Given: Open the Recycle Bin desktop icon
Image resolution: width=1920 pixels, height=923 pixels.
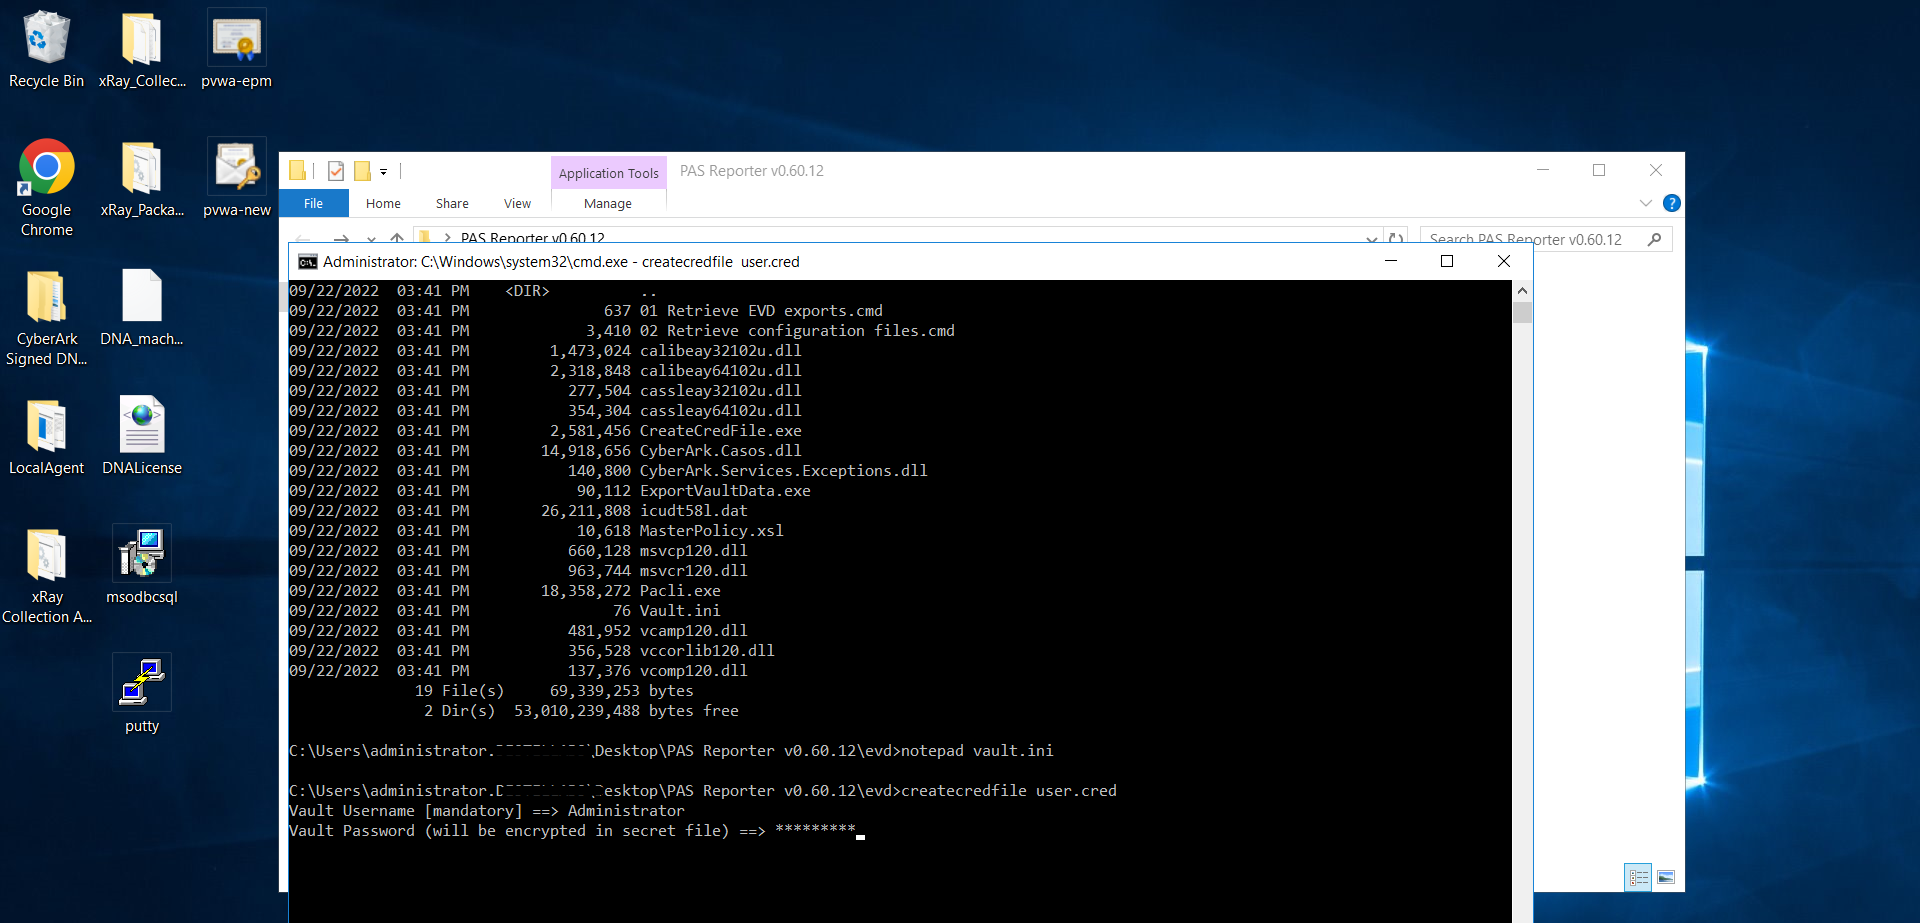Looking at the screenshot, I should point(46,50).
